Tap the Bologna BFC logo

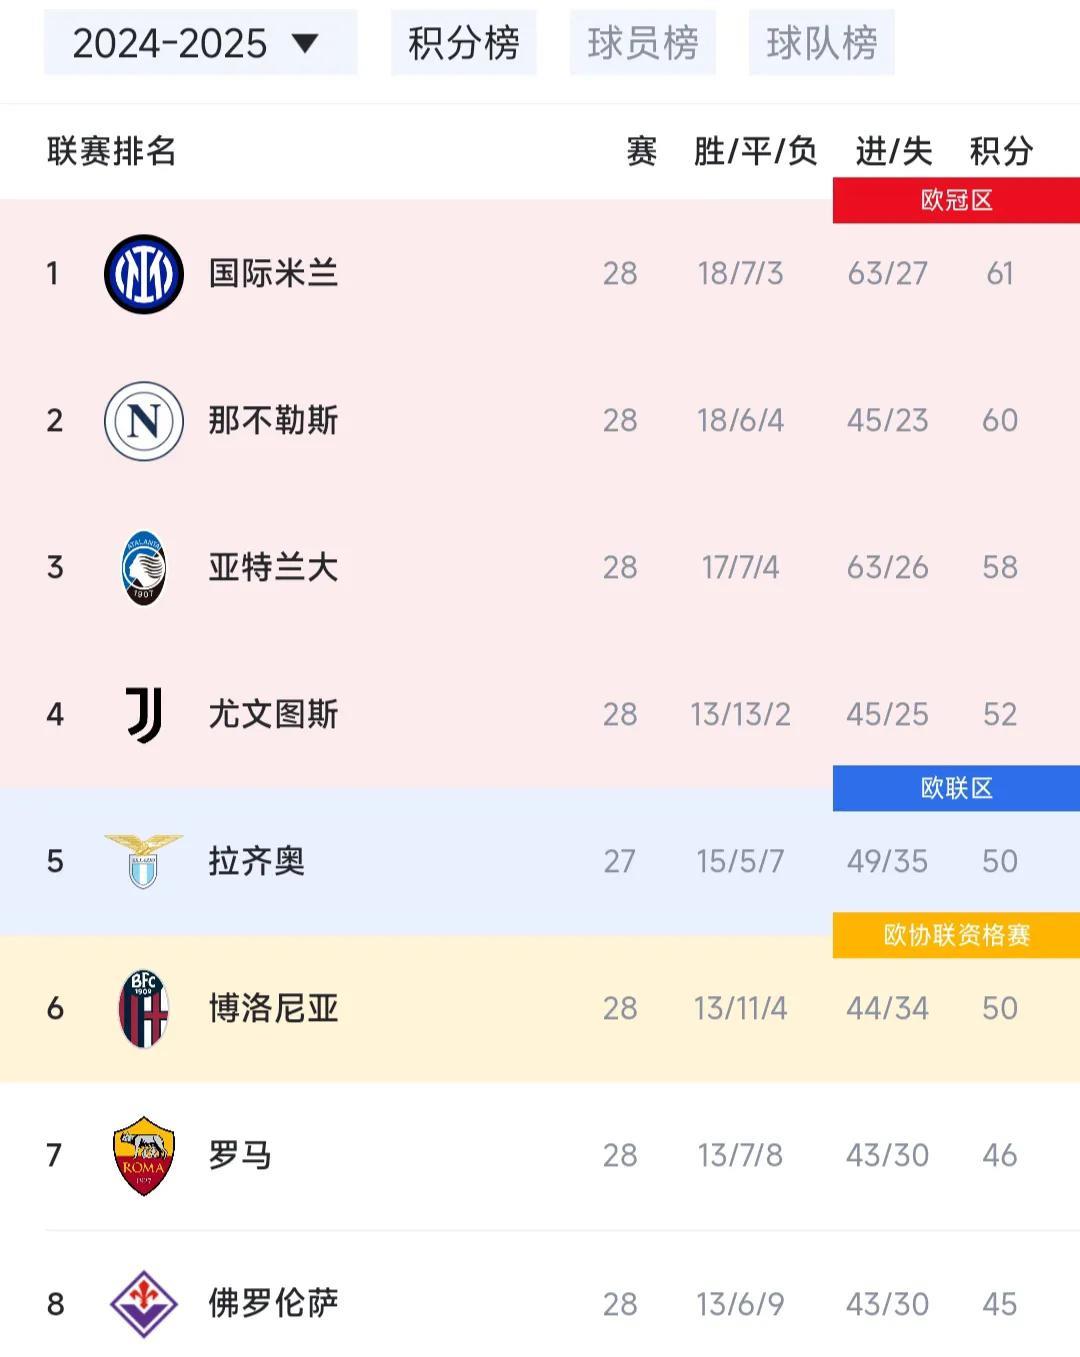144,1008
